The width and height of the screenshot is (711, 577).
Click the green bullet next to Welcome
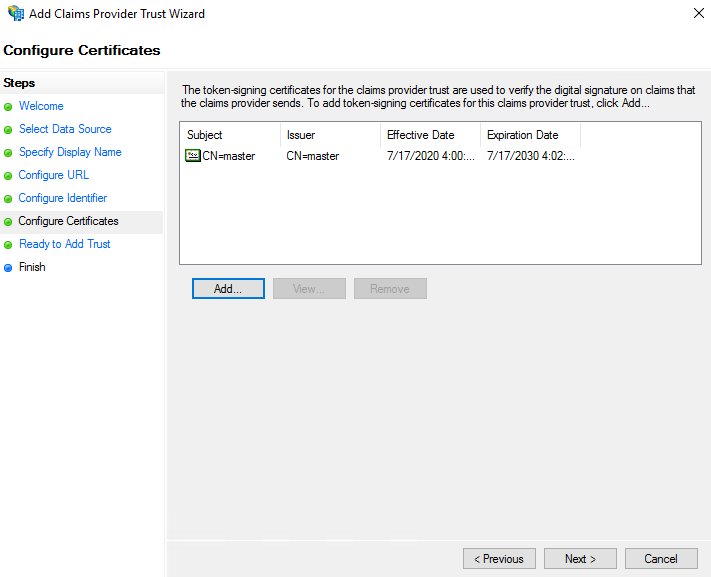(x=9, y=107)
